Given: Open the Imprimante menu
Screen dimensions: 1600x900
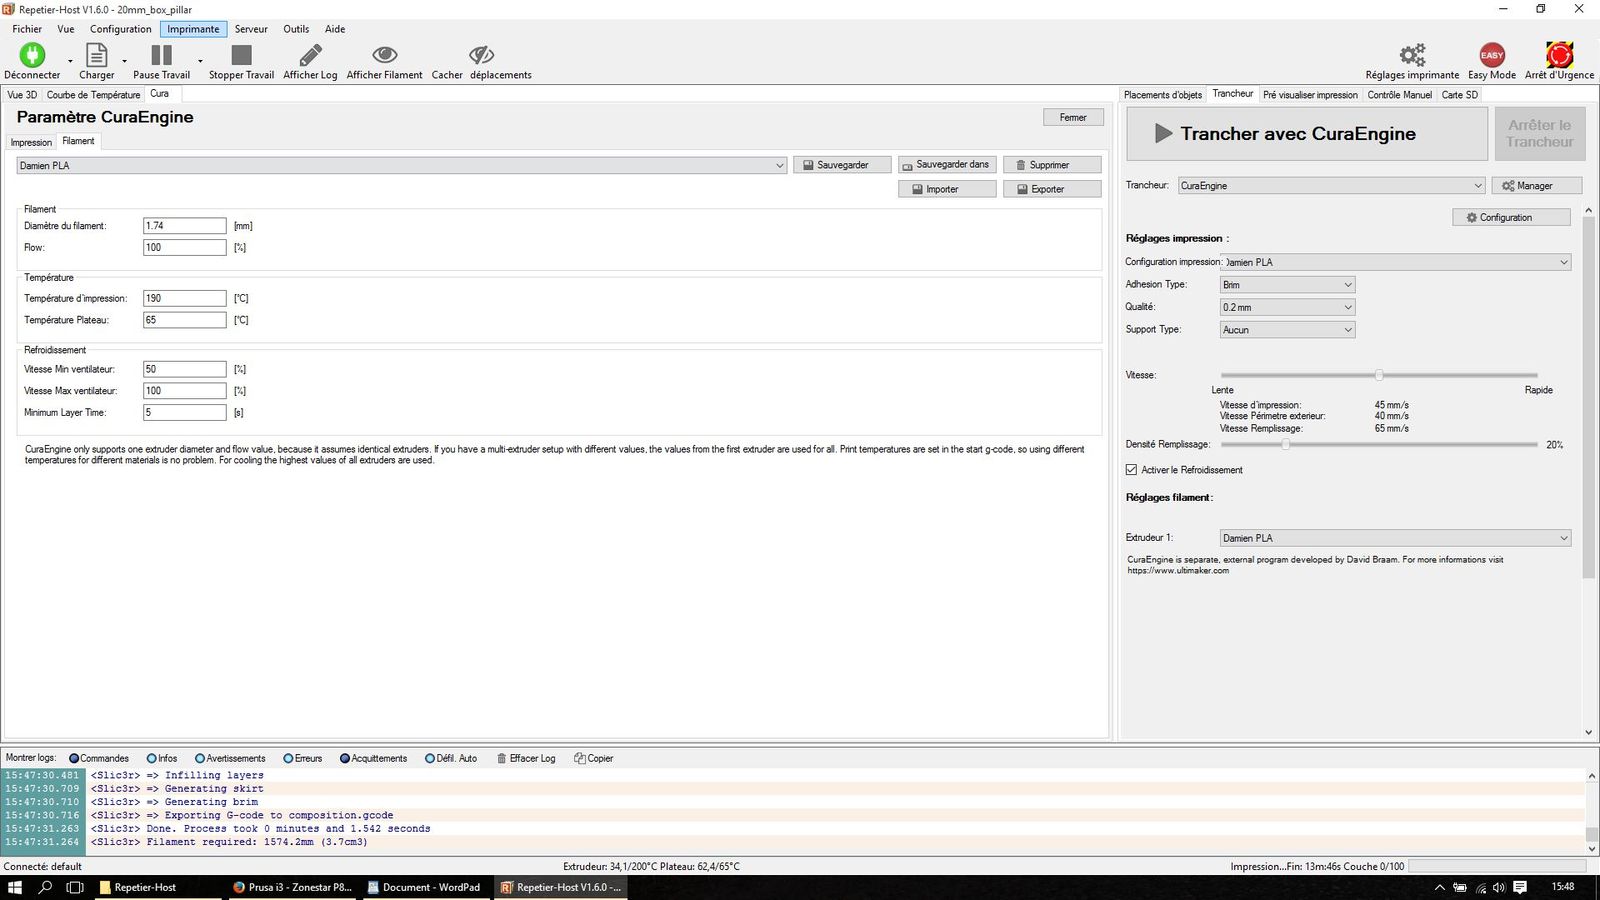Looking at the screenshot, I should tap(193, 29).
